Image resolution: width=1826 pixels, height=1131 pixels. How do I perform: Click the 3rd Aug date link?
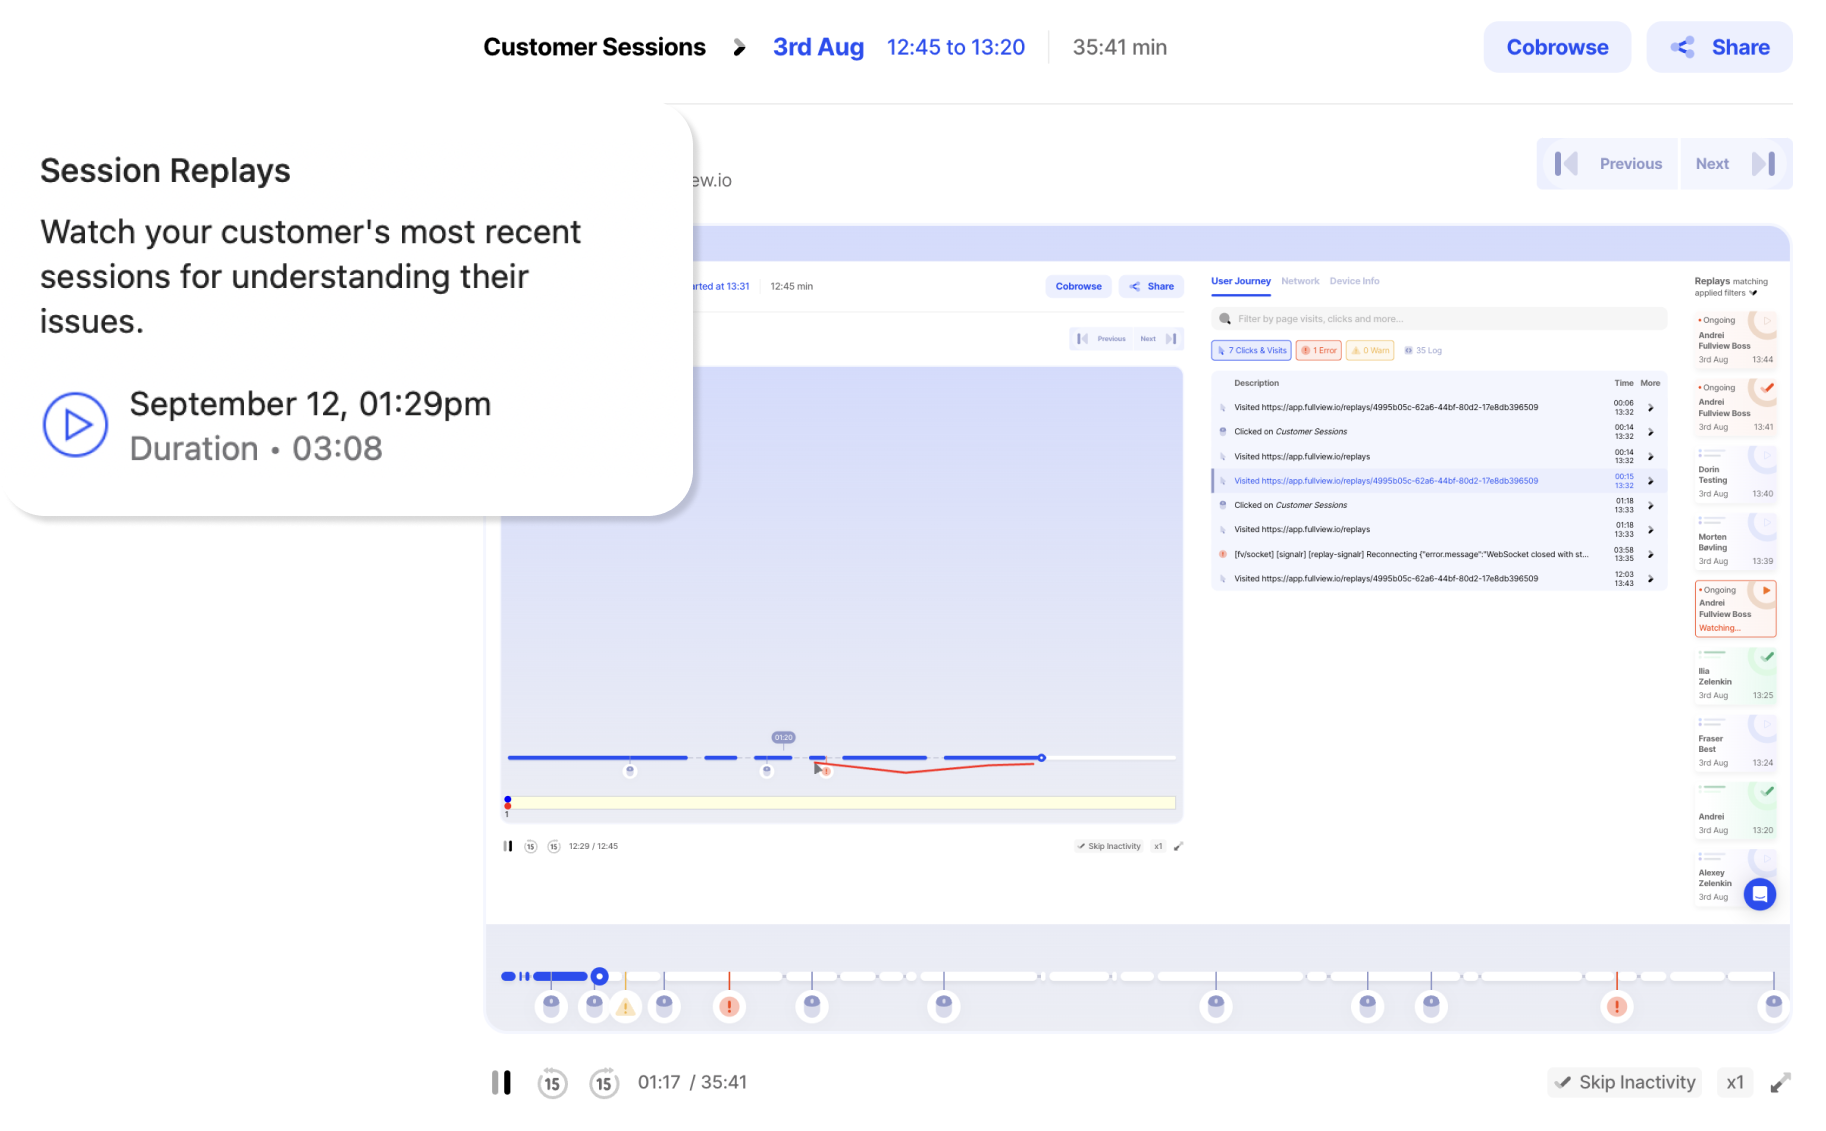[x=818, y=47]
